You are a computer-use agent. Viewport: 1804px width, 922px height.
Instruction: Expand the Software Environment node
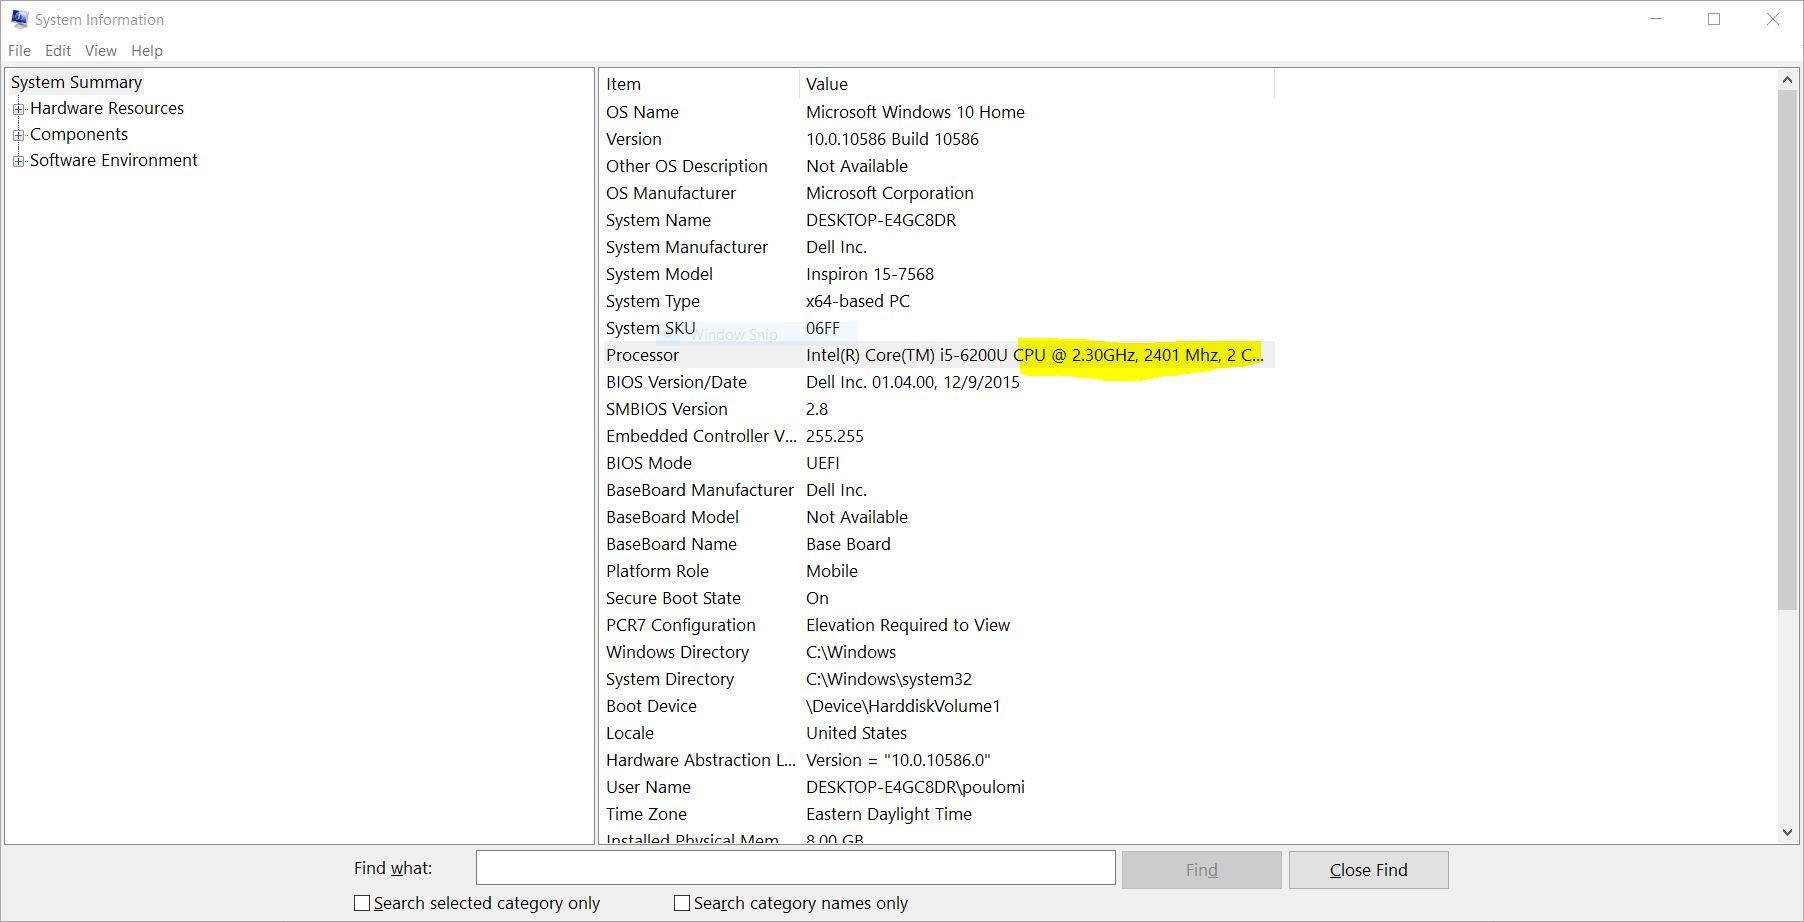[18, 161]
